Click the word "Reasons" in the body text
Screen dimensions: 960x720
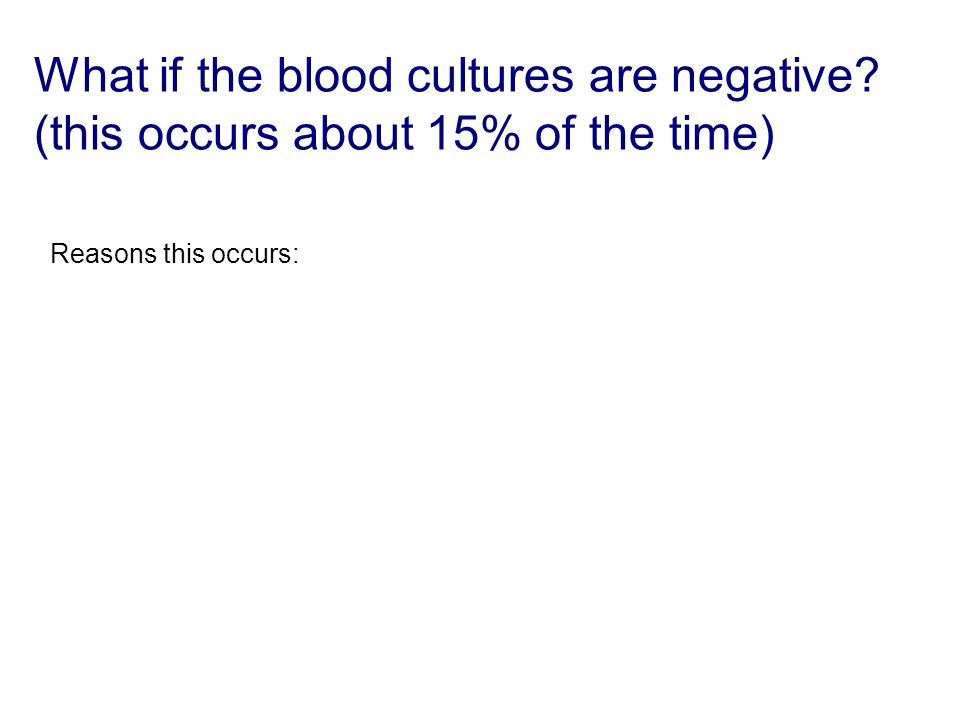(x=103, y=254)
